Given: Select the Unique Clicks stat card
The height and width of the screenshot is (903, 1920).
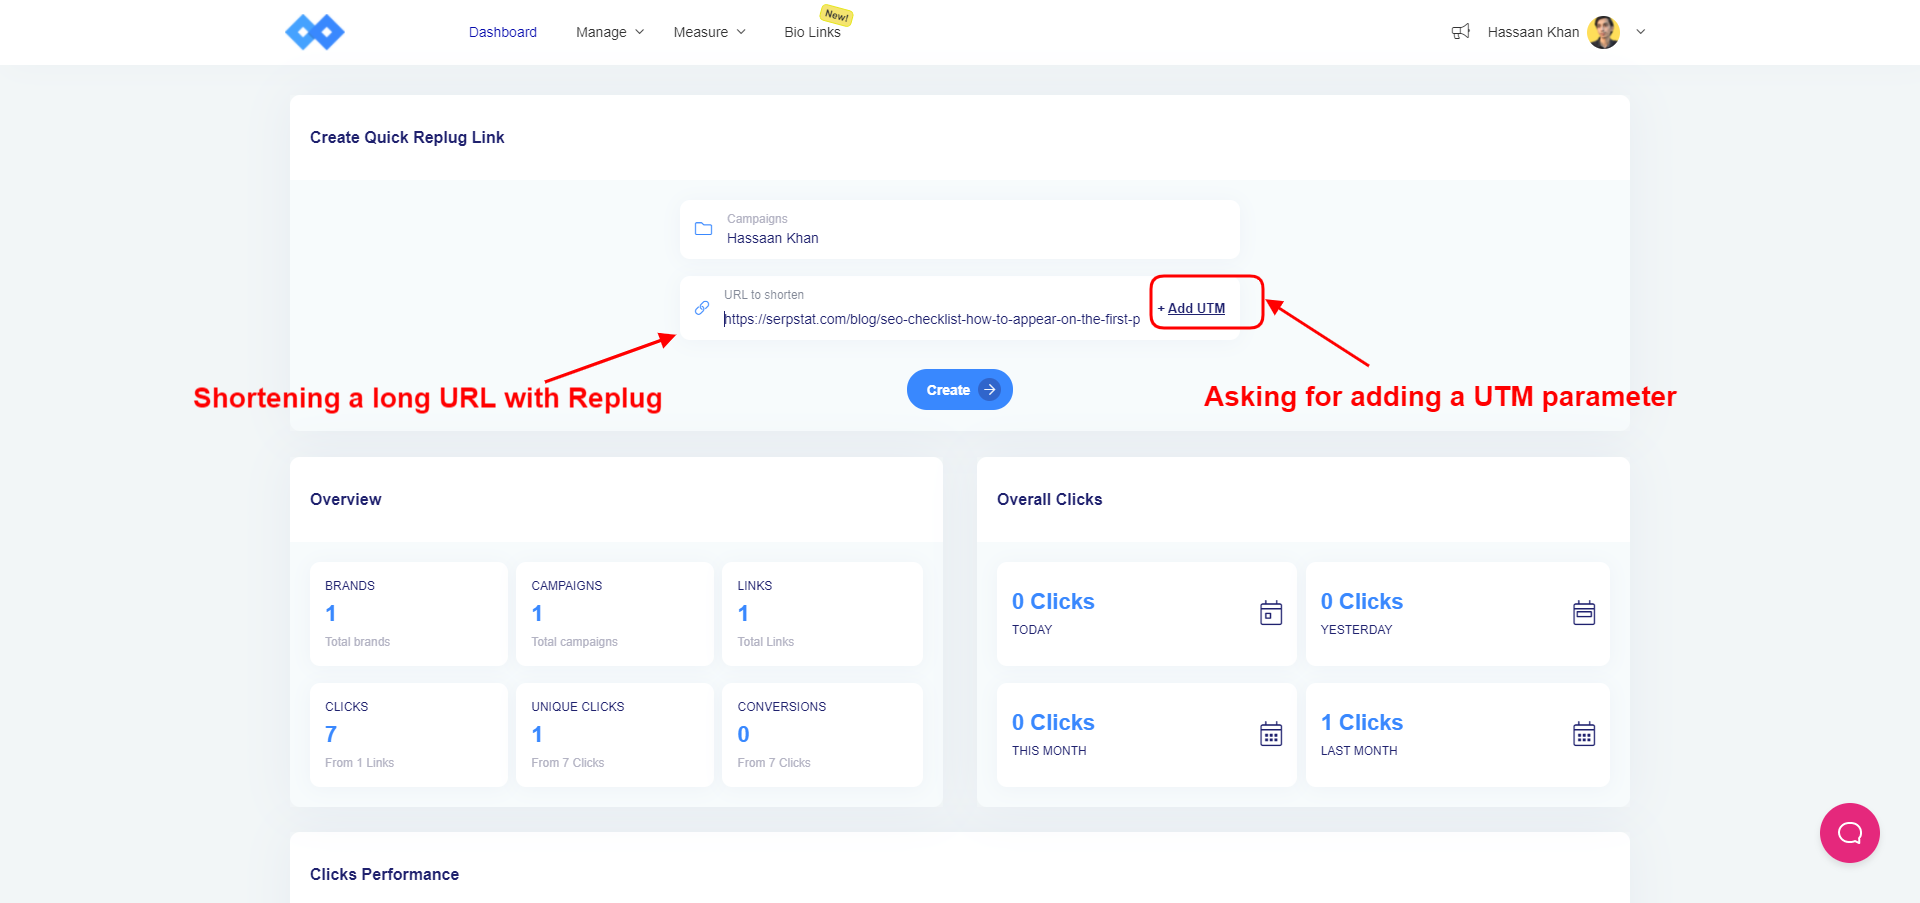Looking at the screenshot, I should [615, 735].
